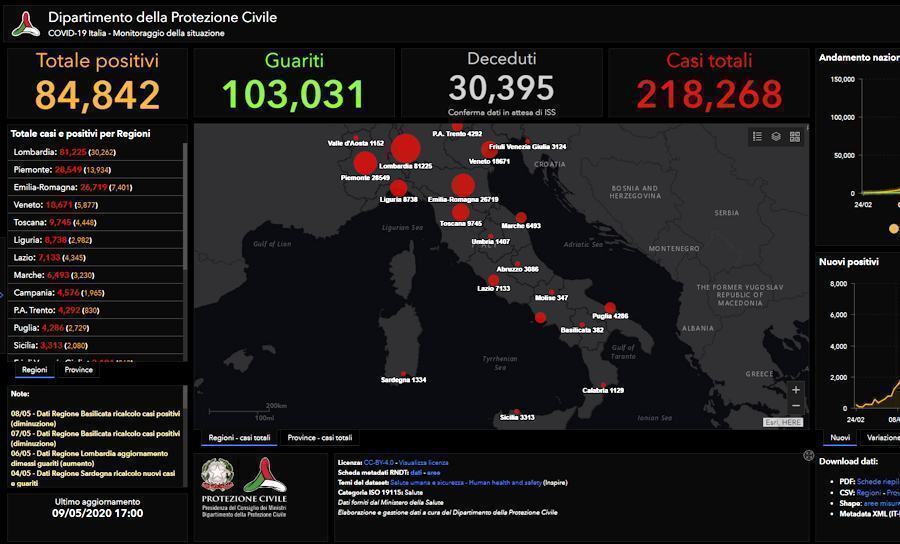The width and height of the screenshot is (900, 544).
Task: Click the Protezione Civile header logo
Action: coord(26,24)
